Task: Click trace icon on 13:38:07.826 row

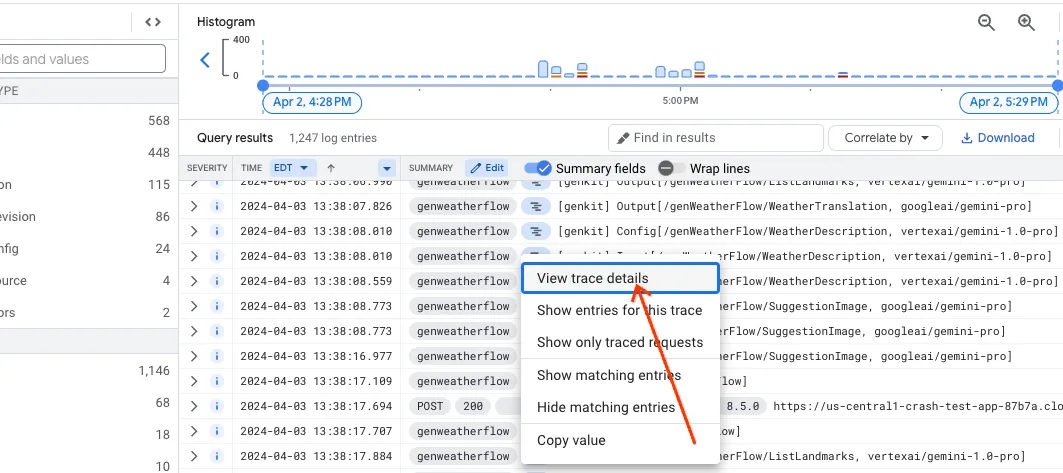Action: [536, 206]
